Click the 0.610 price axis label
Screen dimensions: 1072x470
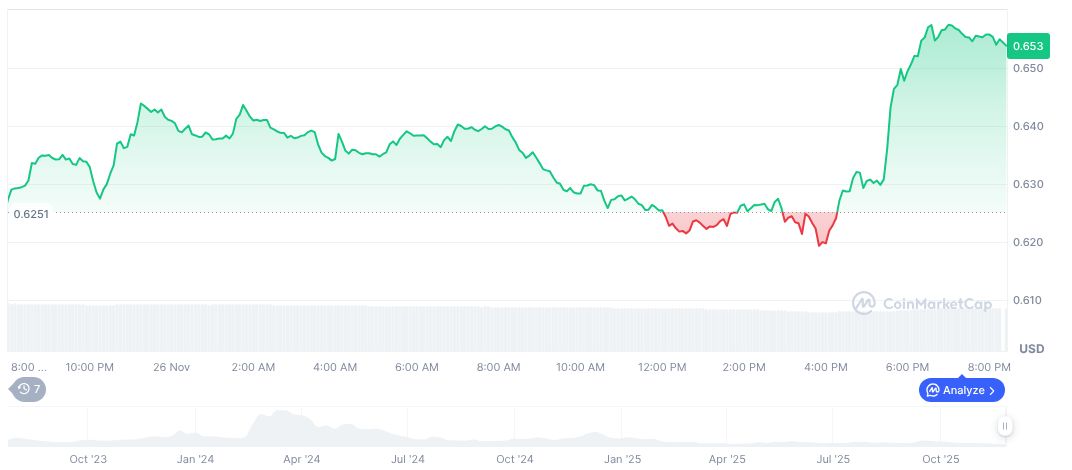pyautogui.click(x=1027, y=300)
